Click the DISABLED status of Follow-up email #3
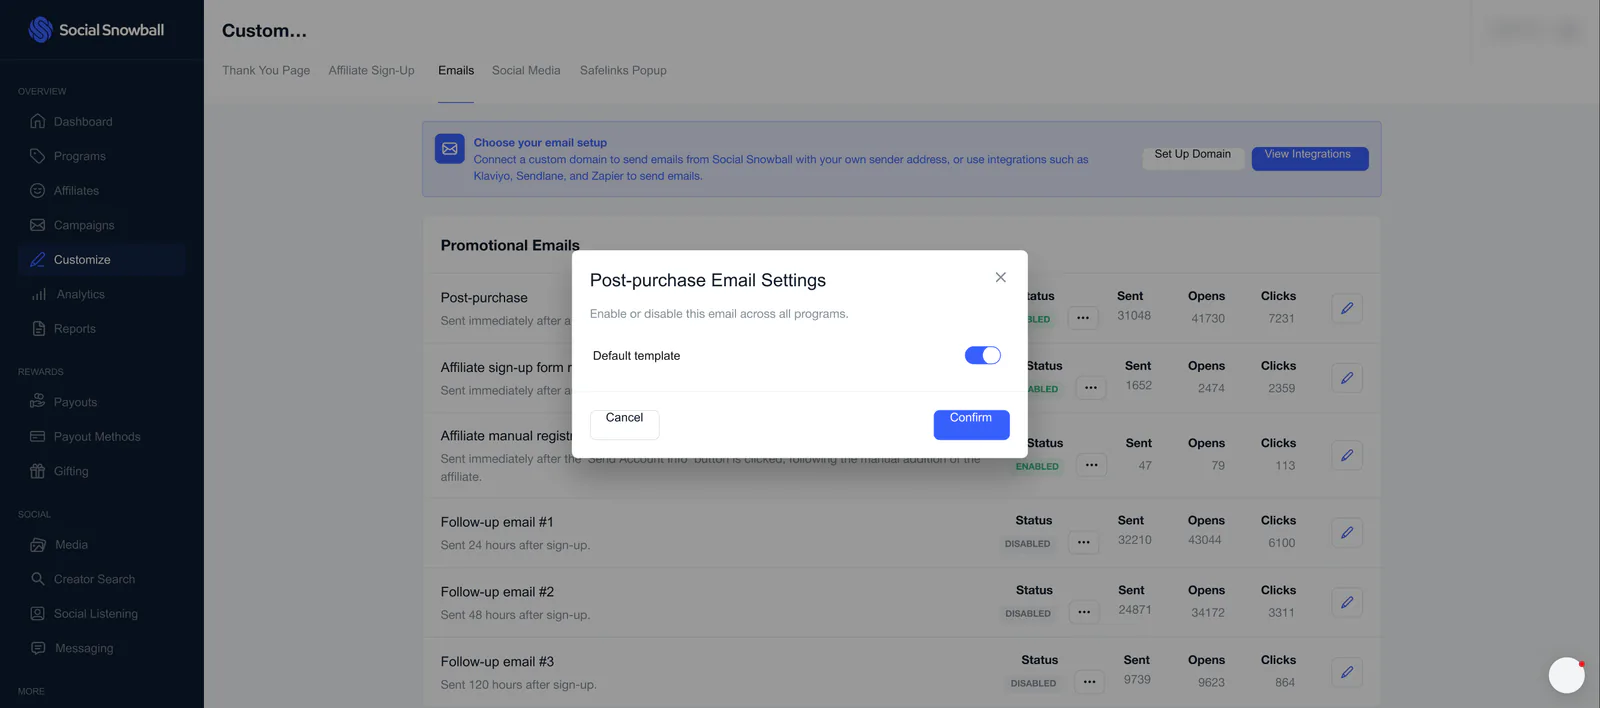This screenshot has height=708, width=1600. 1033,684
